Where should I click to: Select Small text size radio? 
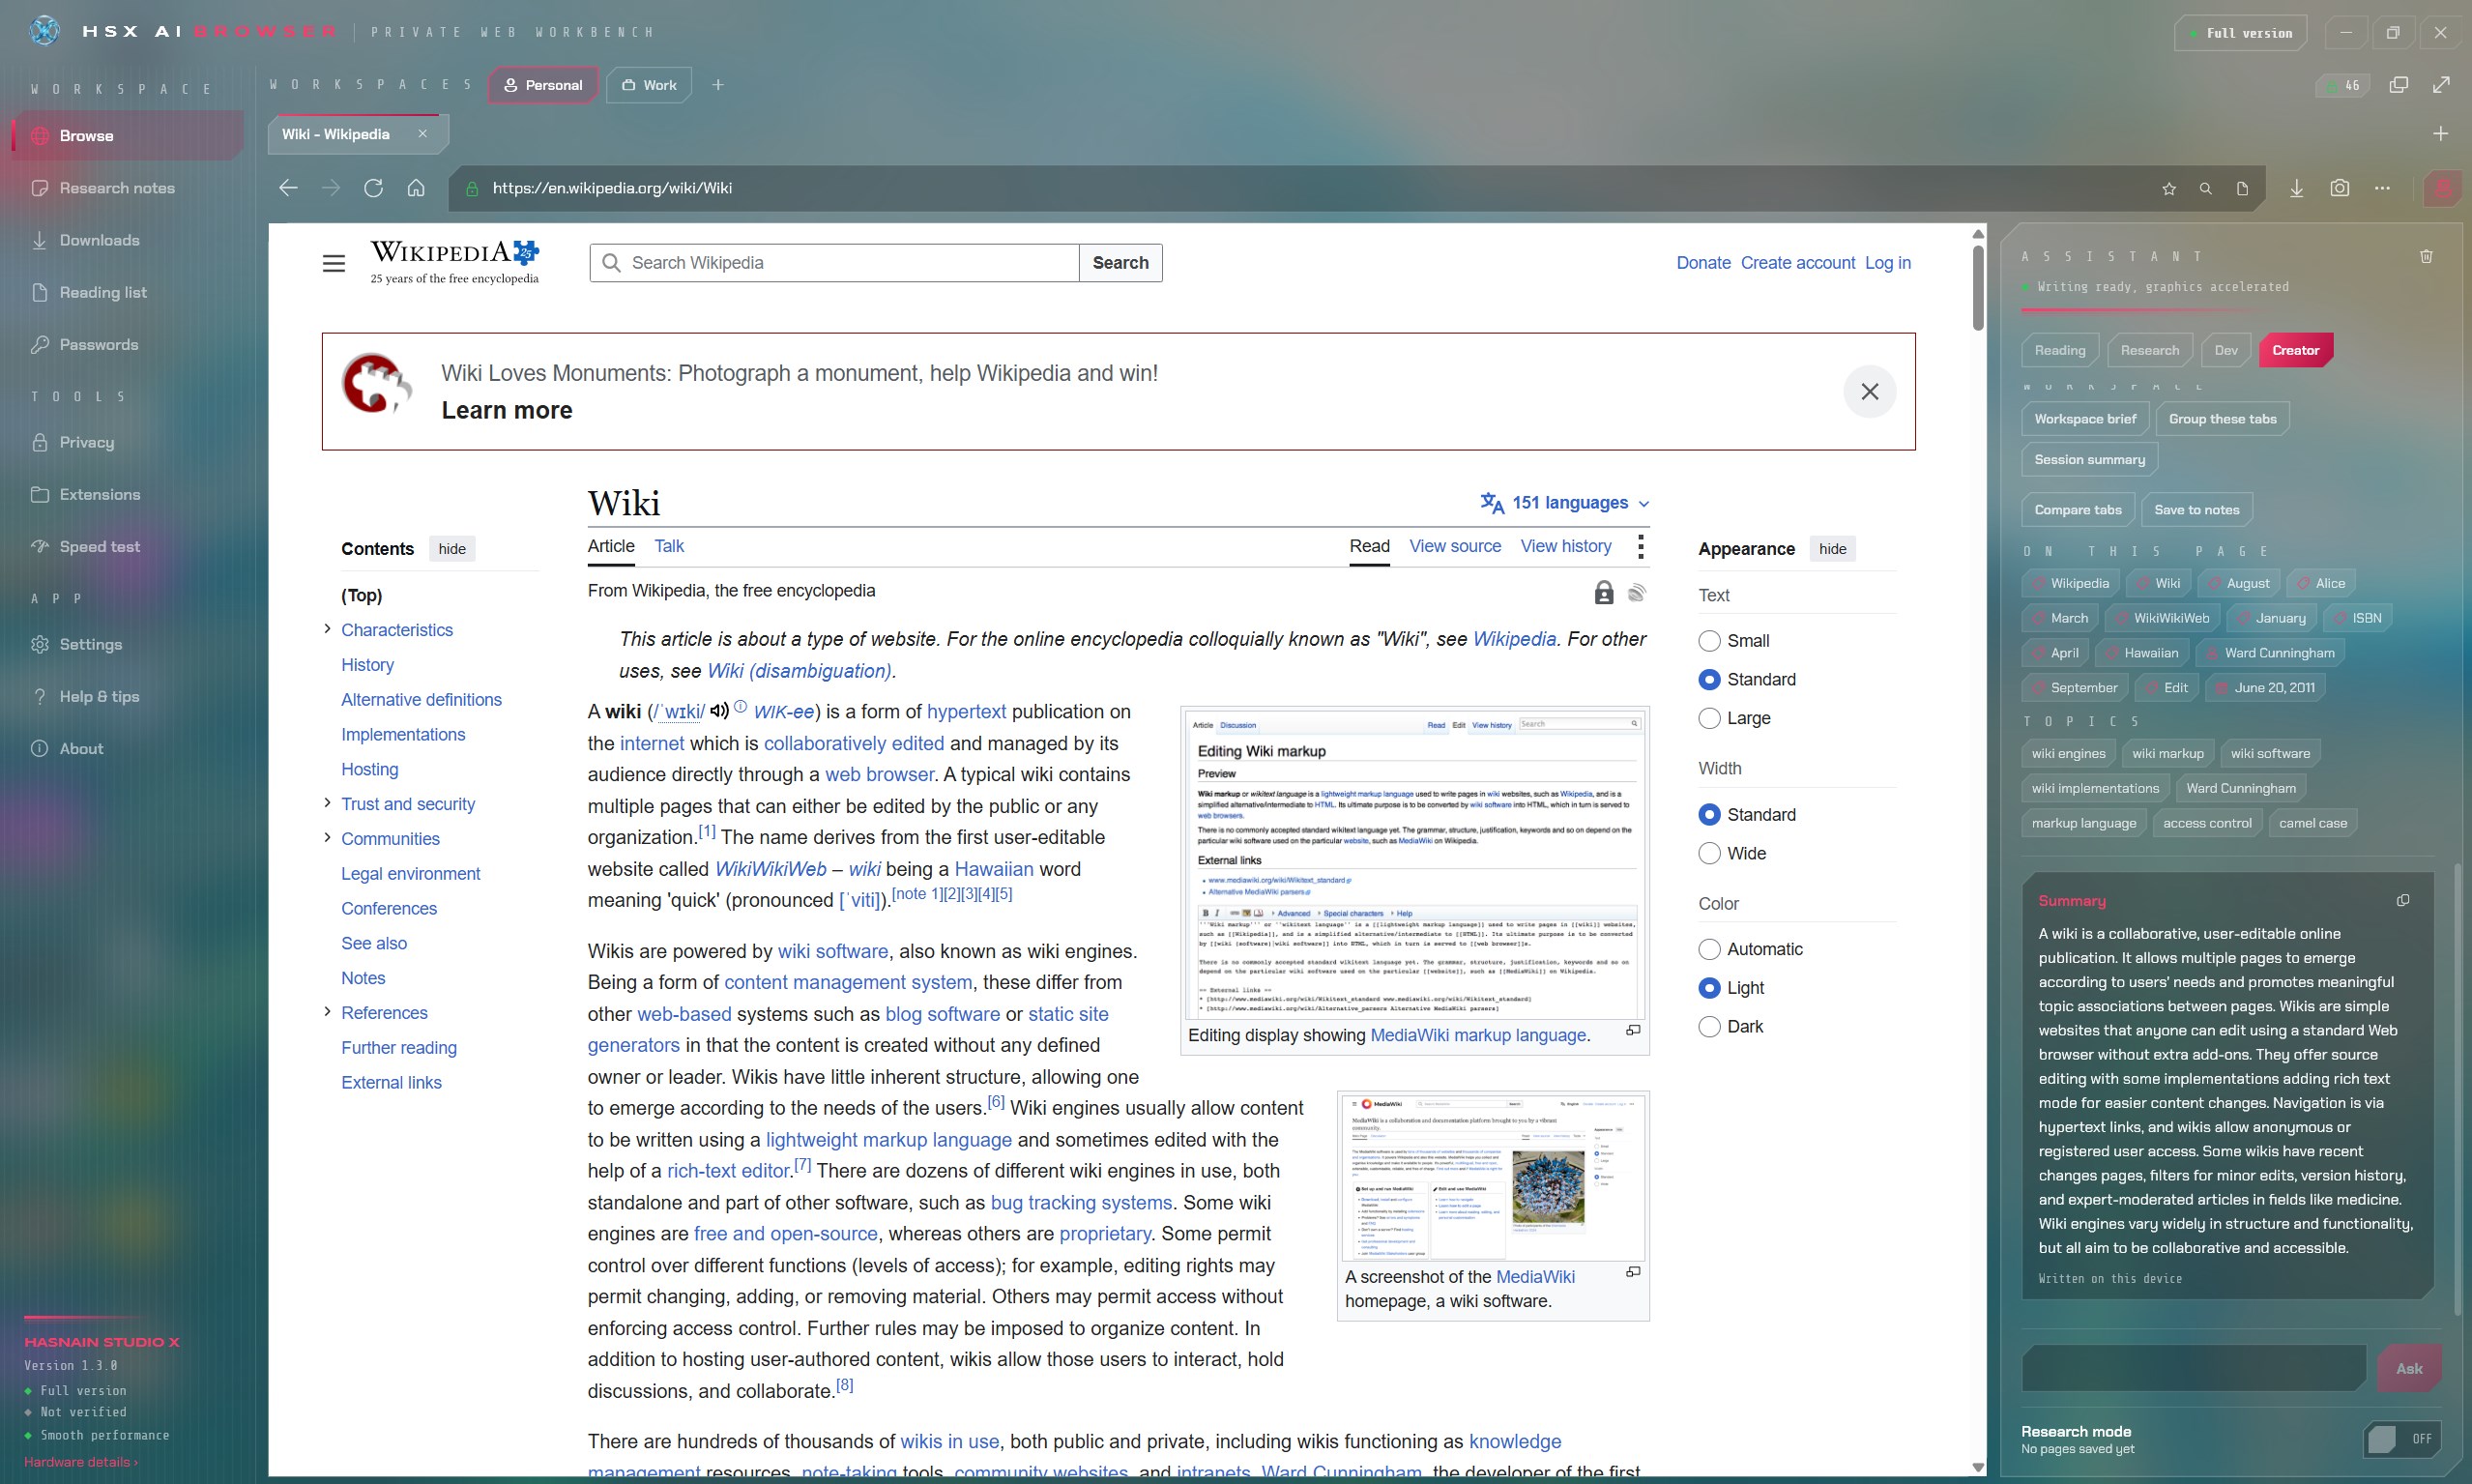(1709, 641)
